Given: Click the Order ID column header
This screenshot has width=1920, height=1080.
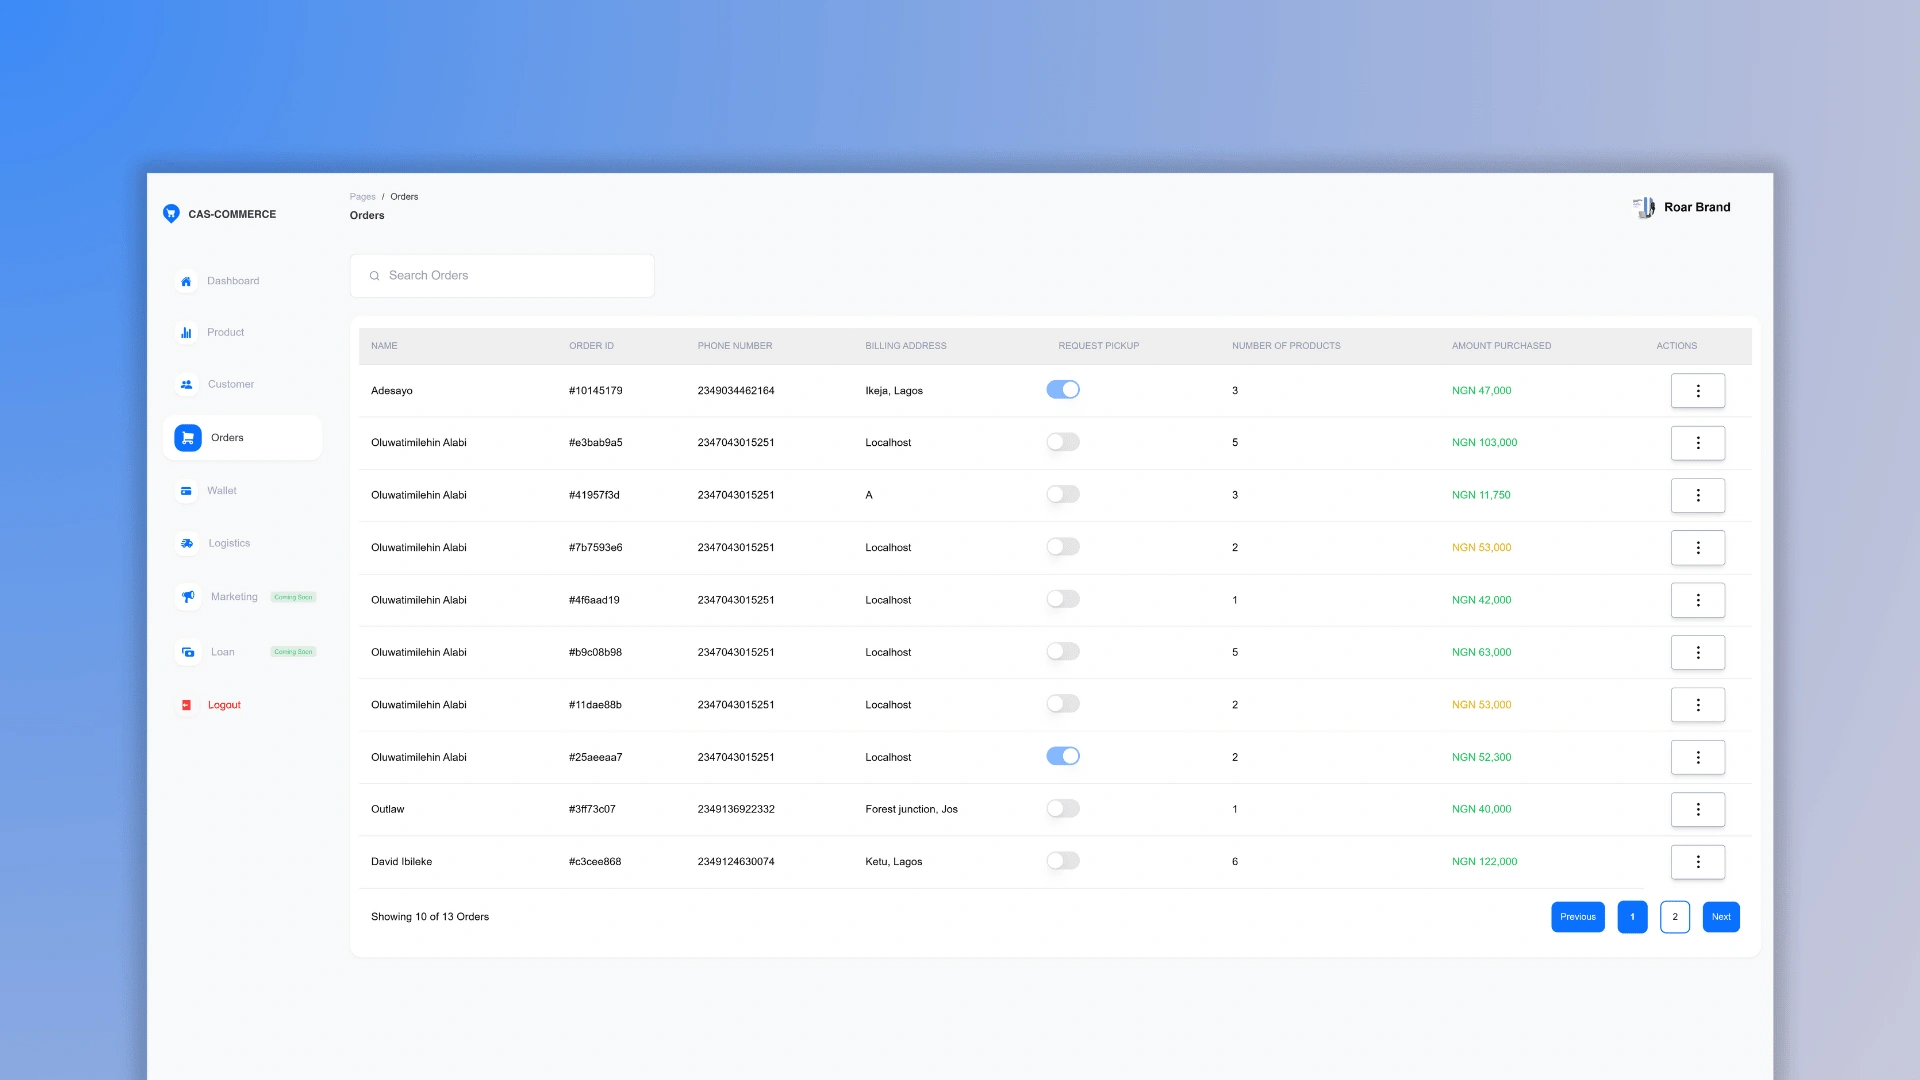Looking at the screenshot, I should 591,346.
